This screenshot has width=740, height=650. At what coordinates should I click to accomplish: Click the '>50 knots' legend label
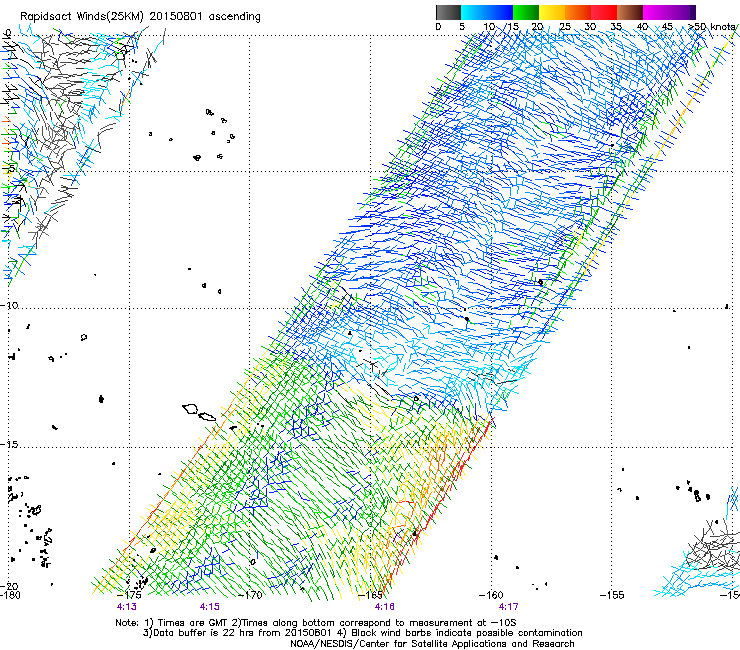pyautogui.click(x=711, y=26)
